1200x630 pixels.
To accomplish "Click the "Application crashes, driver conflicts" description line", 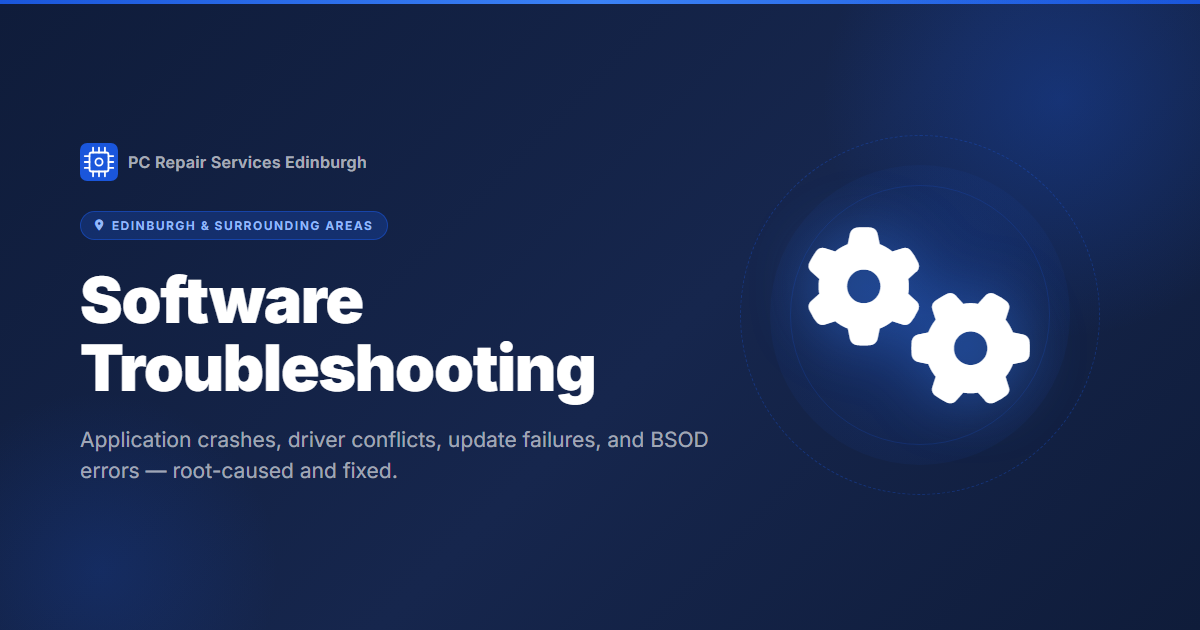I will click(x=394, y=441).
